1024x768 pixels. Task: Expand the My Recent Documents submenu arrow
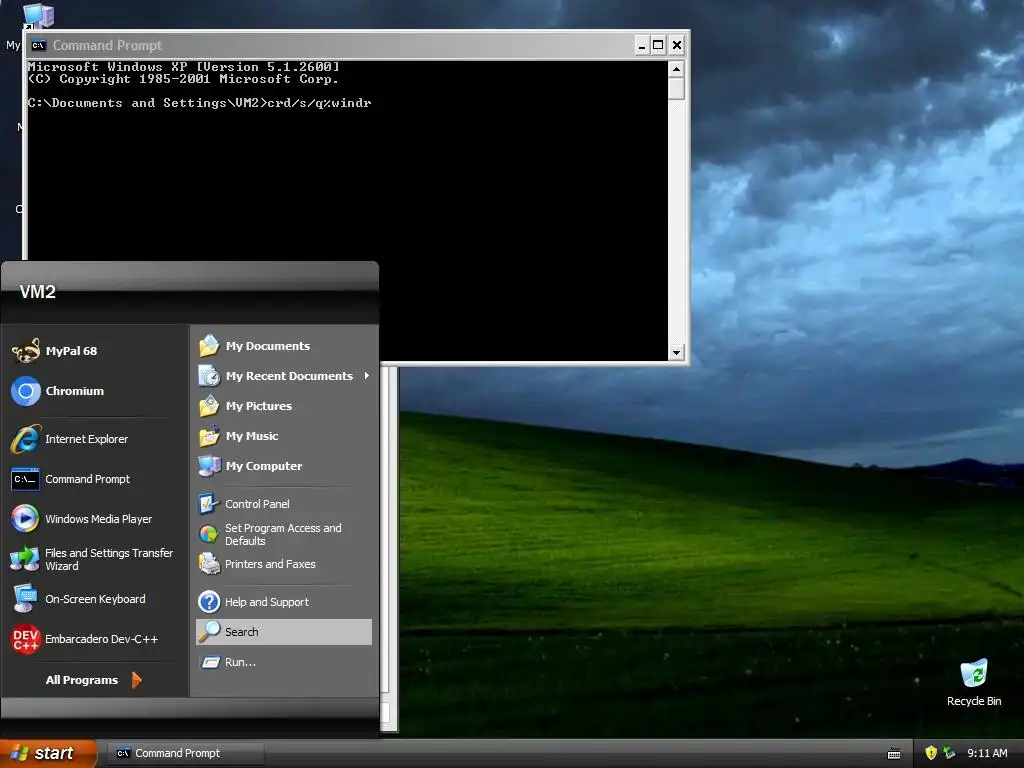pyautogui.click(x=366, y=376)
